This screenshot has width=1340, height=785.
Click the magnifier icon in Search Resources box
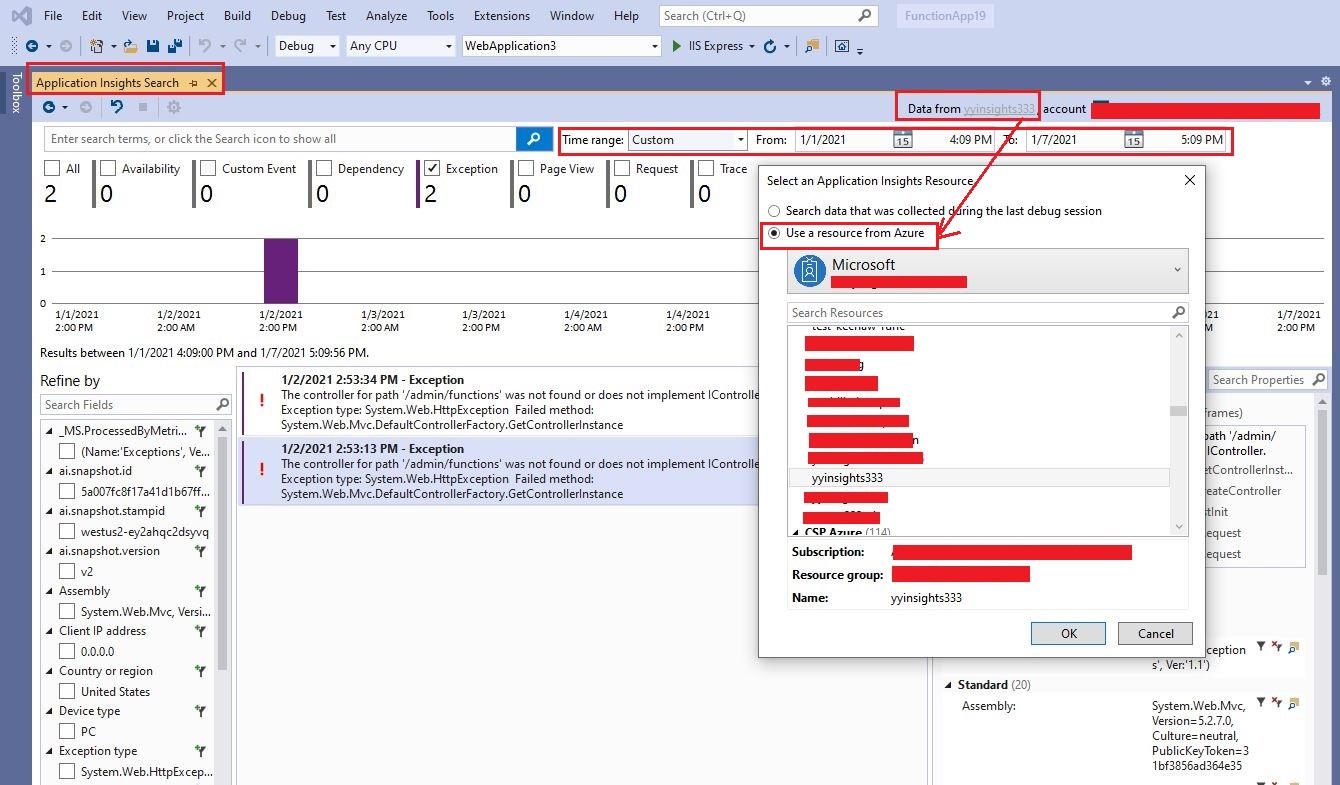point(1179,313)
